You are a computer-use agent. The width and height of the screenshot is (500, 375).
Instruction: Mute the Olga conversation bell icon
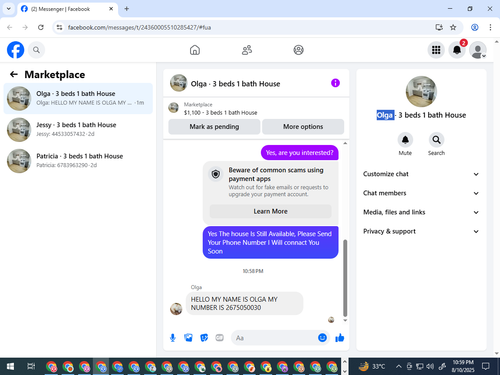[405, 140]
